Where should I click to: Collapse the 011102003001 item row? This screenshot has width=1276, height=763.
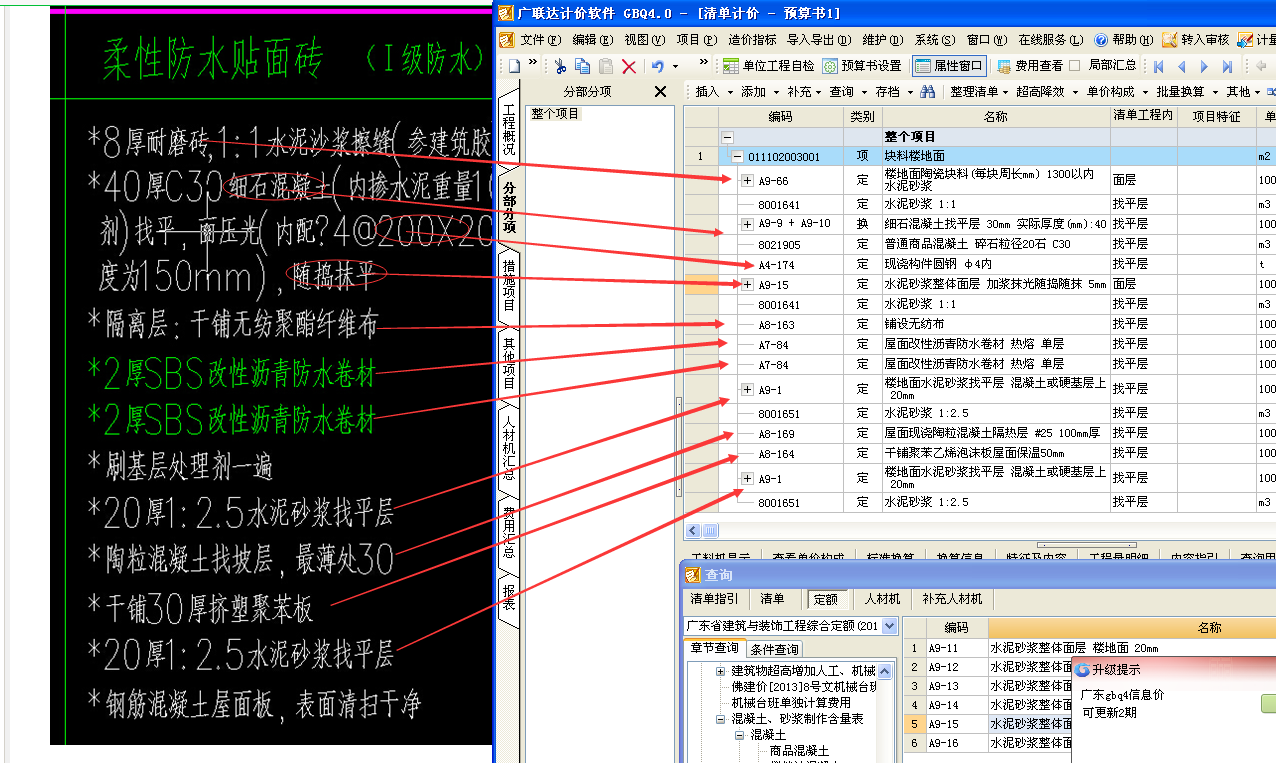(737, 156)
